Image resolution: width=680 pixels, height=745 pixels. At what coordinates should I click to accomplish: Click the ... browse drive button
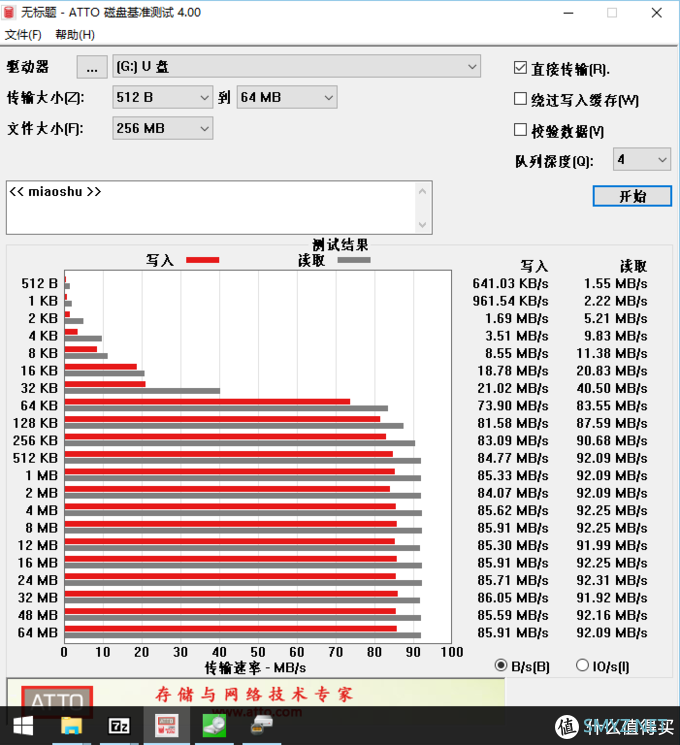coord(92,67)
